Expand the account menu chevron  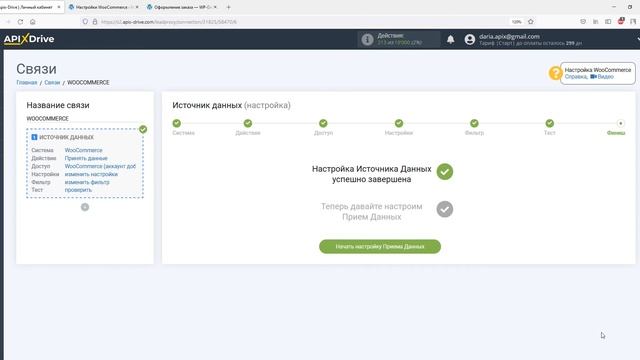[x=638, y=39]
